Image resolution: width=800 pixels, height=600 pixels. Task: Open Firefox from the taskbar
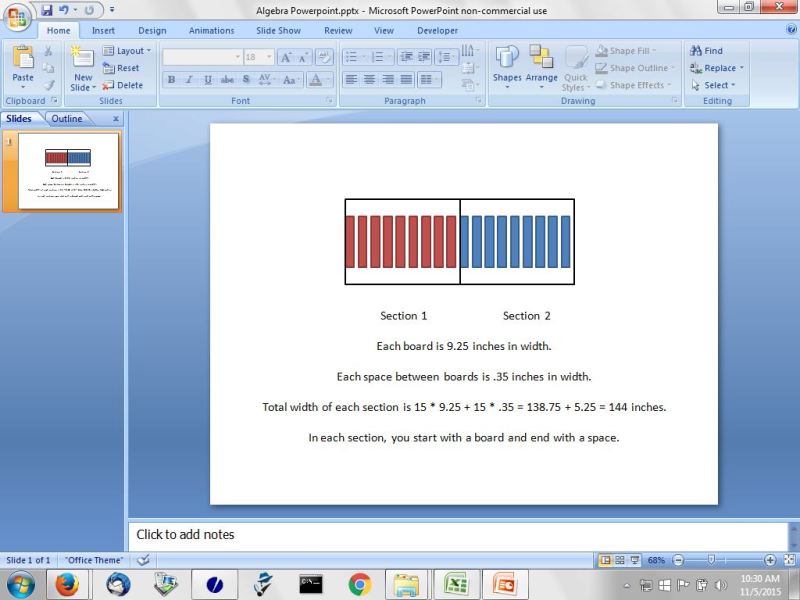(x=67, y=585)
